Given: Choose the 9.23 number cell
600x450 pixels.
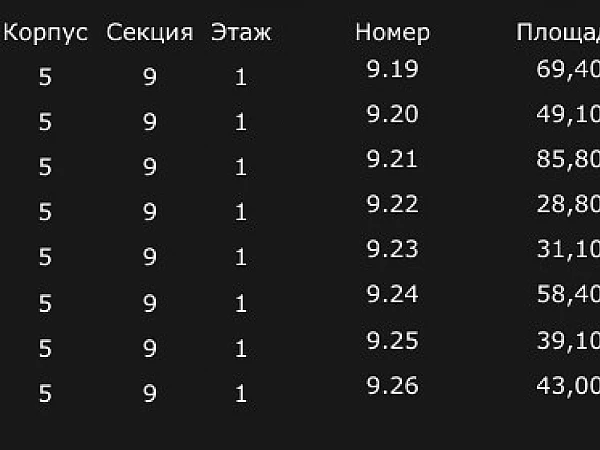Looking at the screenshot, I should pyautogui.click(x=392, y=249).
